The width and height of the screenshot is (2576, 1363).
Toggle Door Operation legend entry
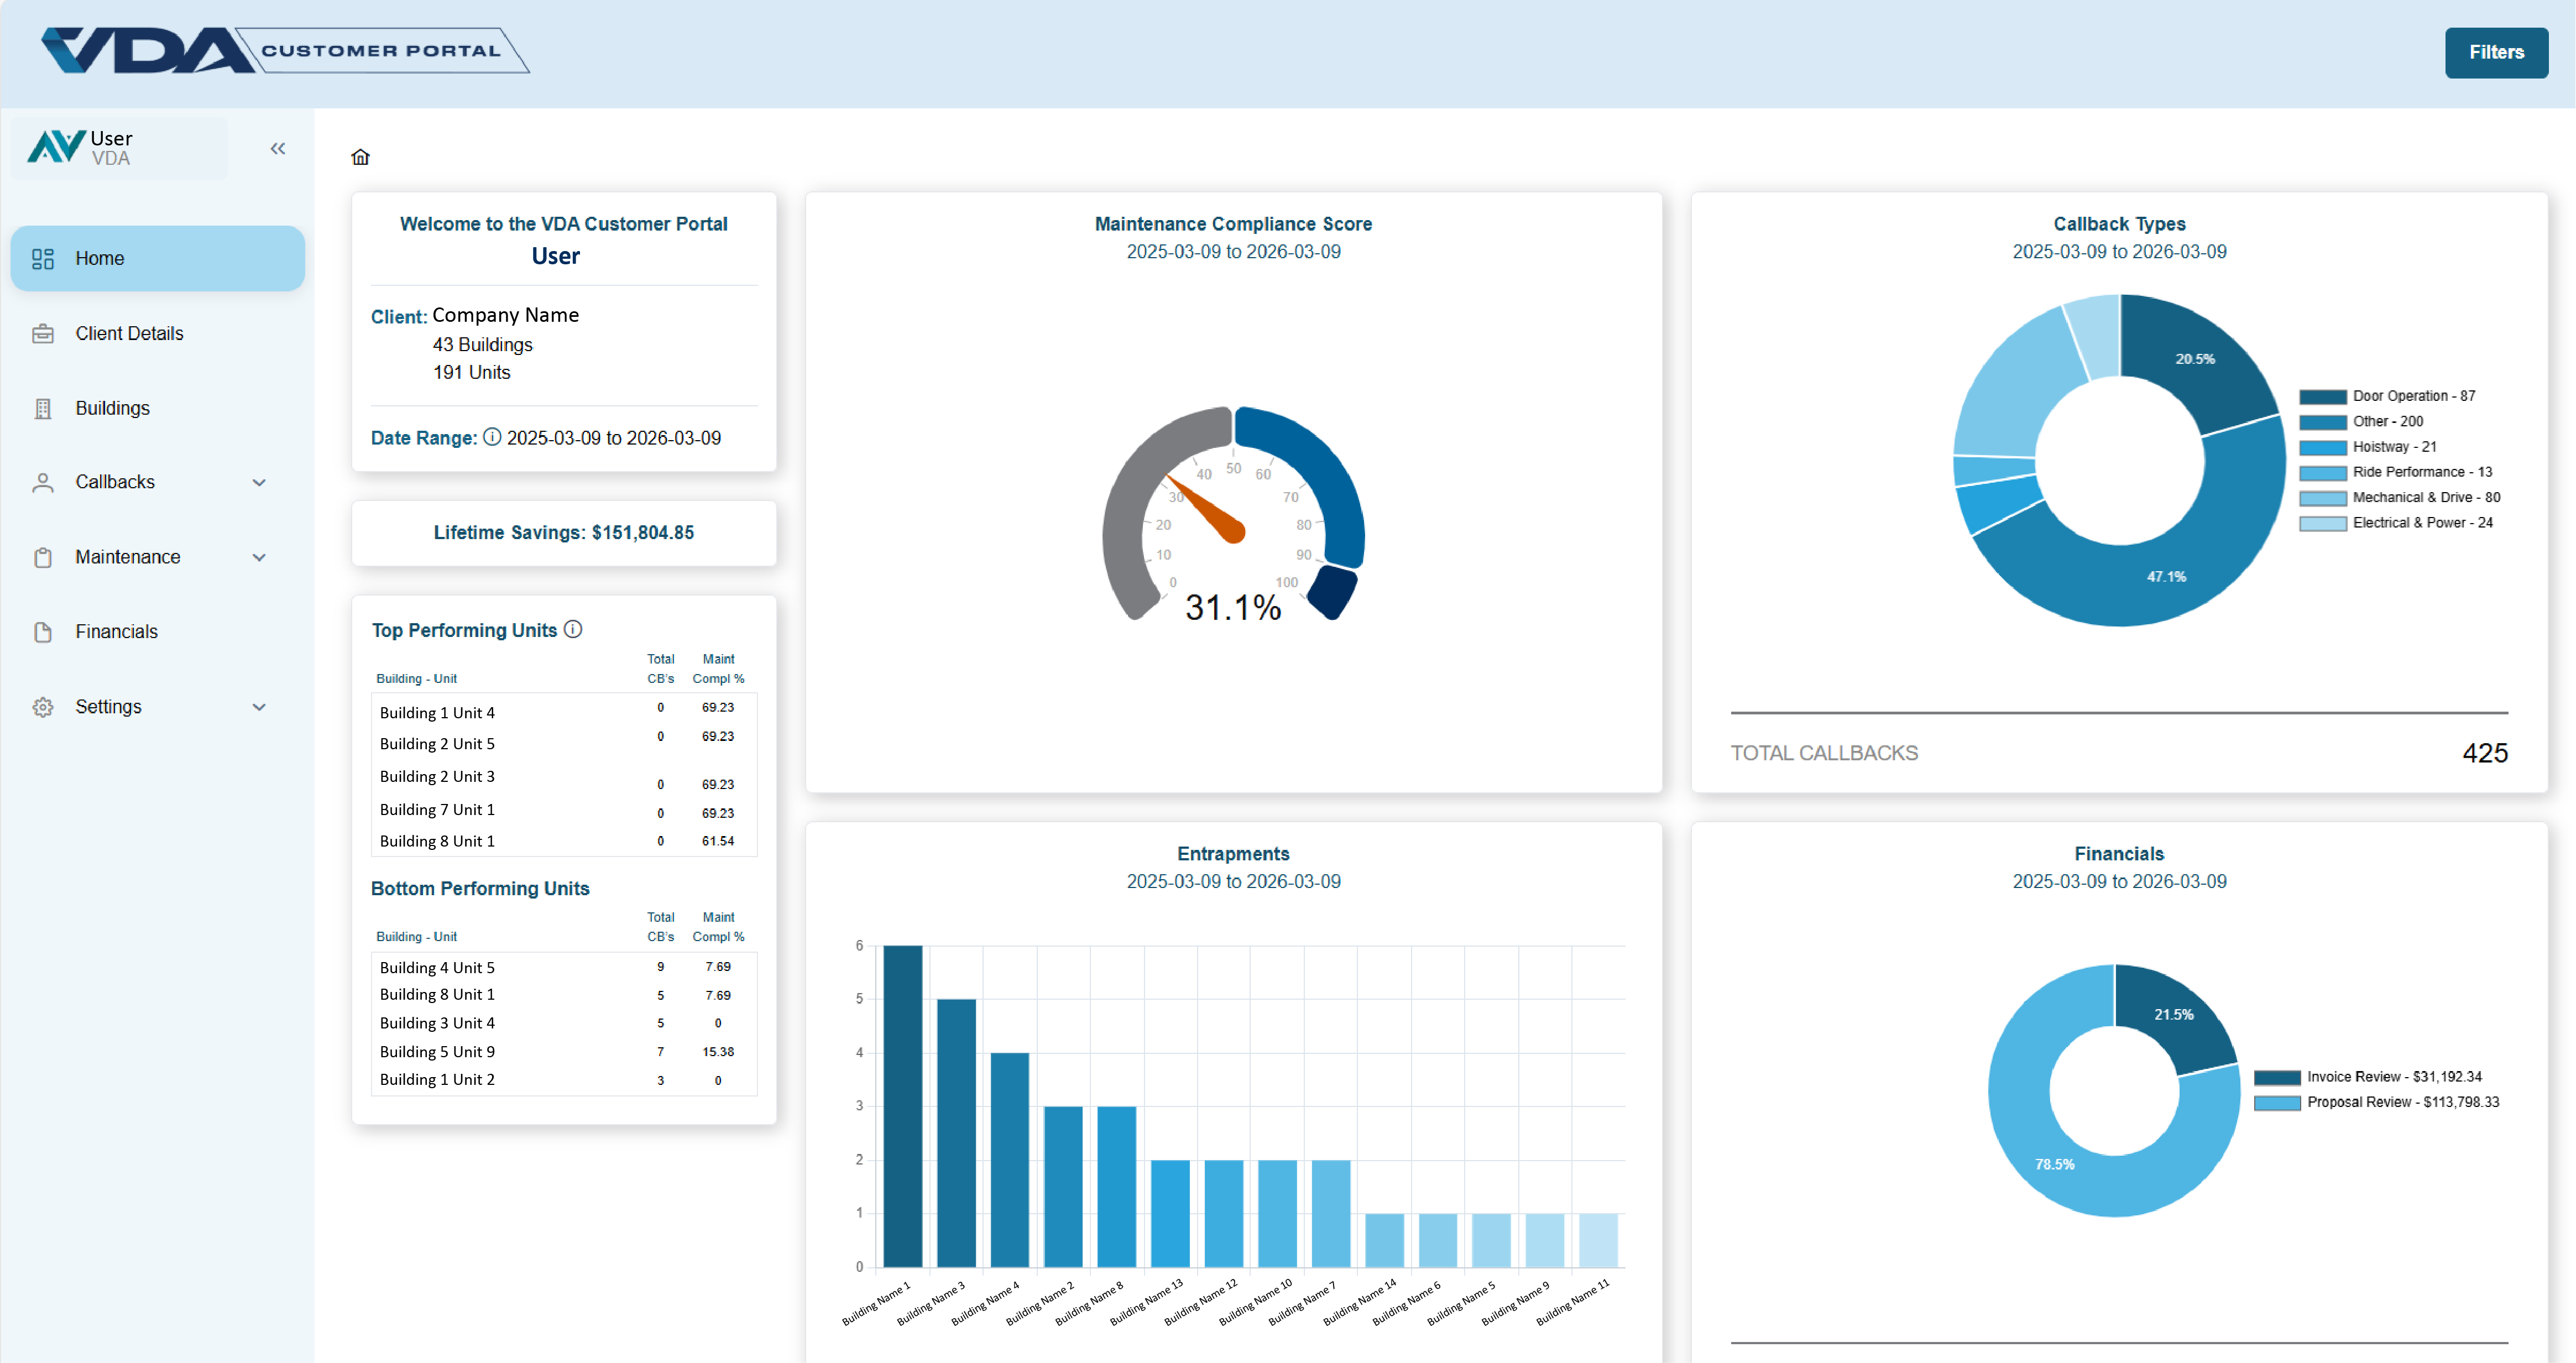(2413, 396)
